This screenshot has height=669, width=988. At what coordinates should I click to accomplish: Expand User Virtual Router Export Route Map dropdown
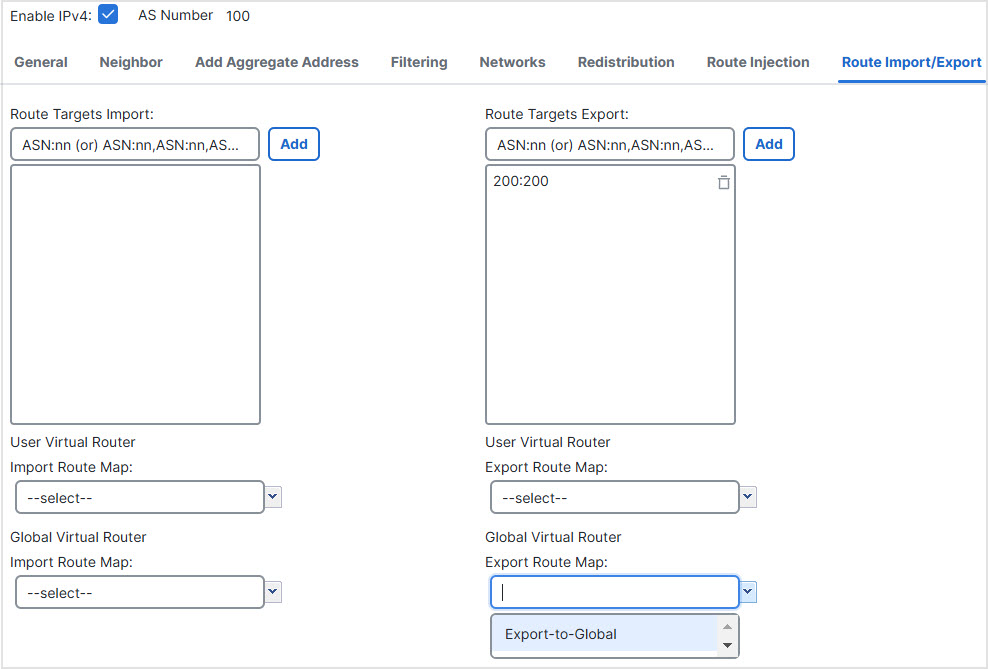tap(748, 497)
